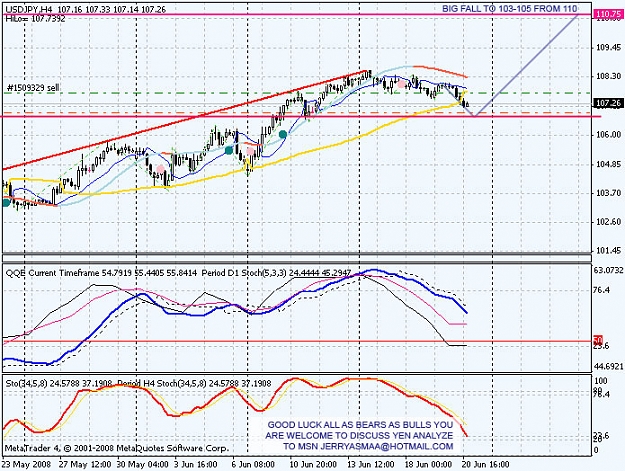
Task: Click the 104.85 price axis label
Action: click(608, 164)
